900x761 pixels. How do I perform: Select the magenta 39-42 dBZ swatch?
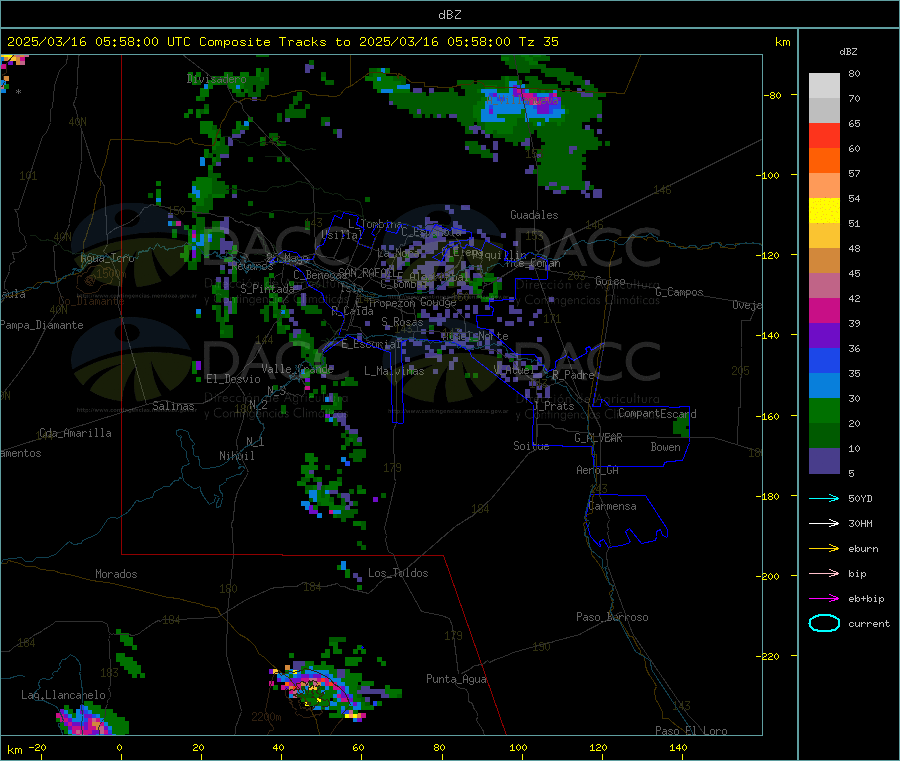824,310
